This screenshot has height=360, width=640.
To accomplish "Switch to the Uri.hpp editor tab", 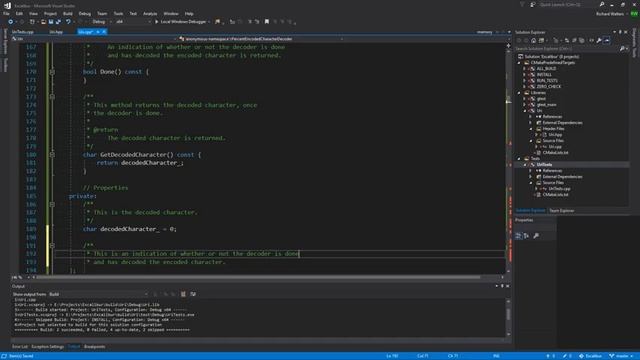I will tap(56, 32).
